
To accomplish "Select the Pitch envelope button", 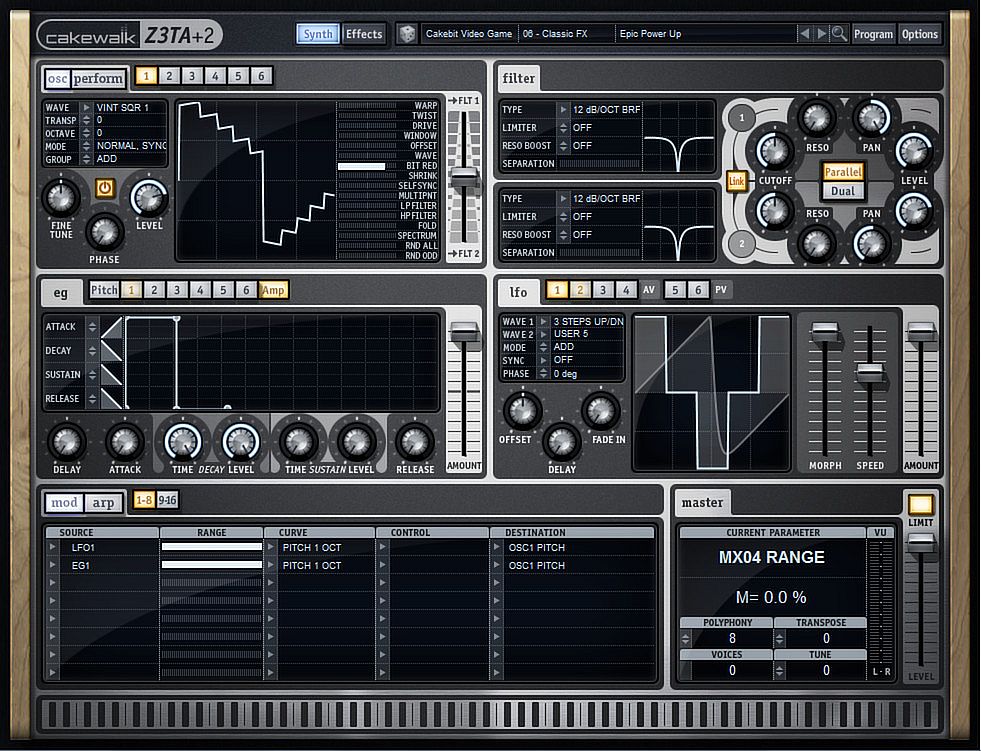I will click(104, 290).
